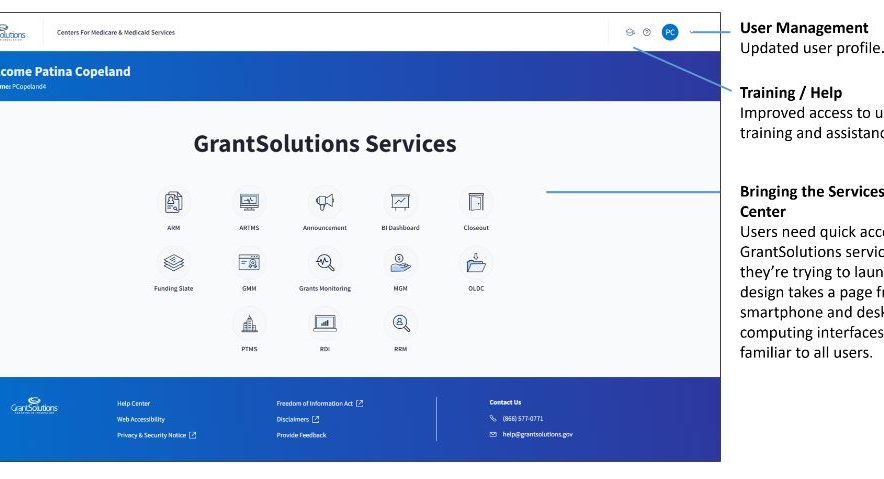884x479 pixels.
Task: Open the MGM service icon
Action: pos(400,263)
